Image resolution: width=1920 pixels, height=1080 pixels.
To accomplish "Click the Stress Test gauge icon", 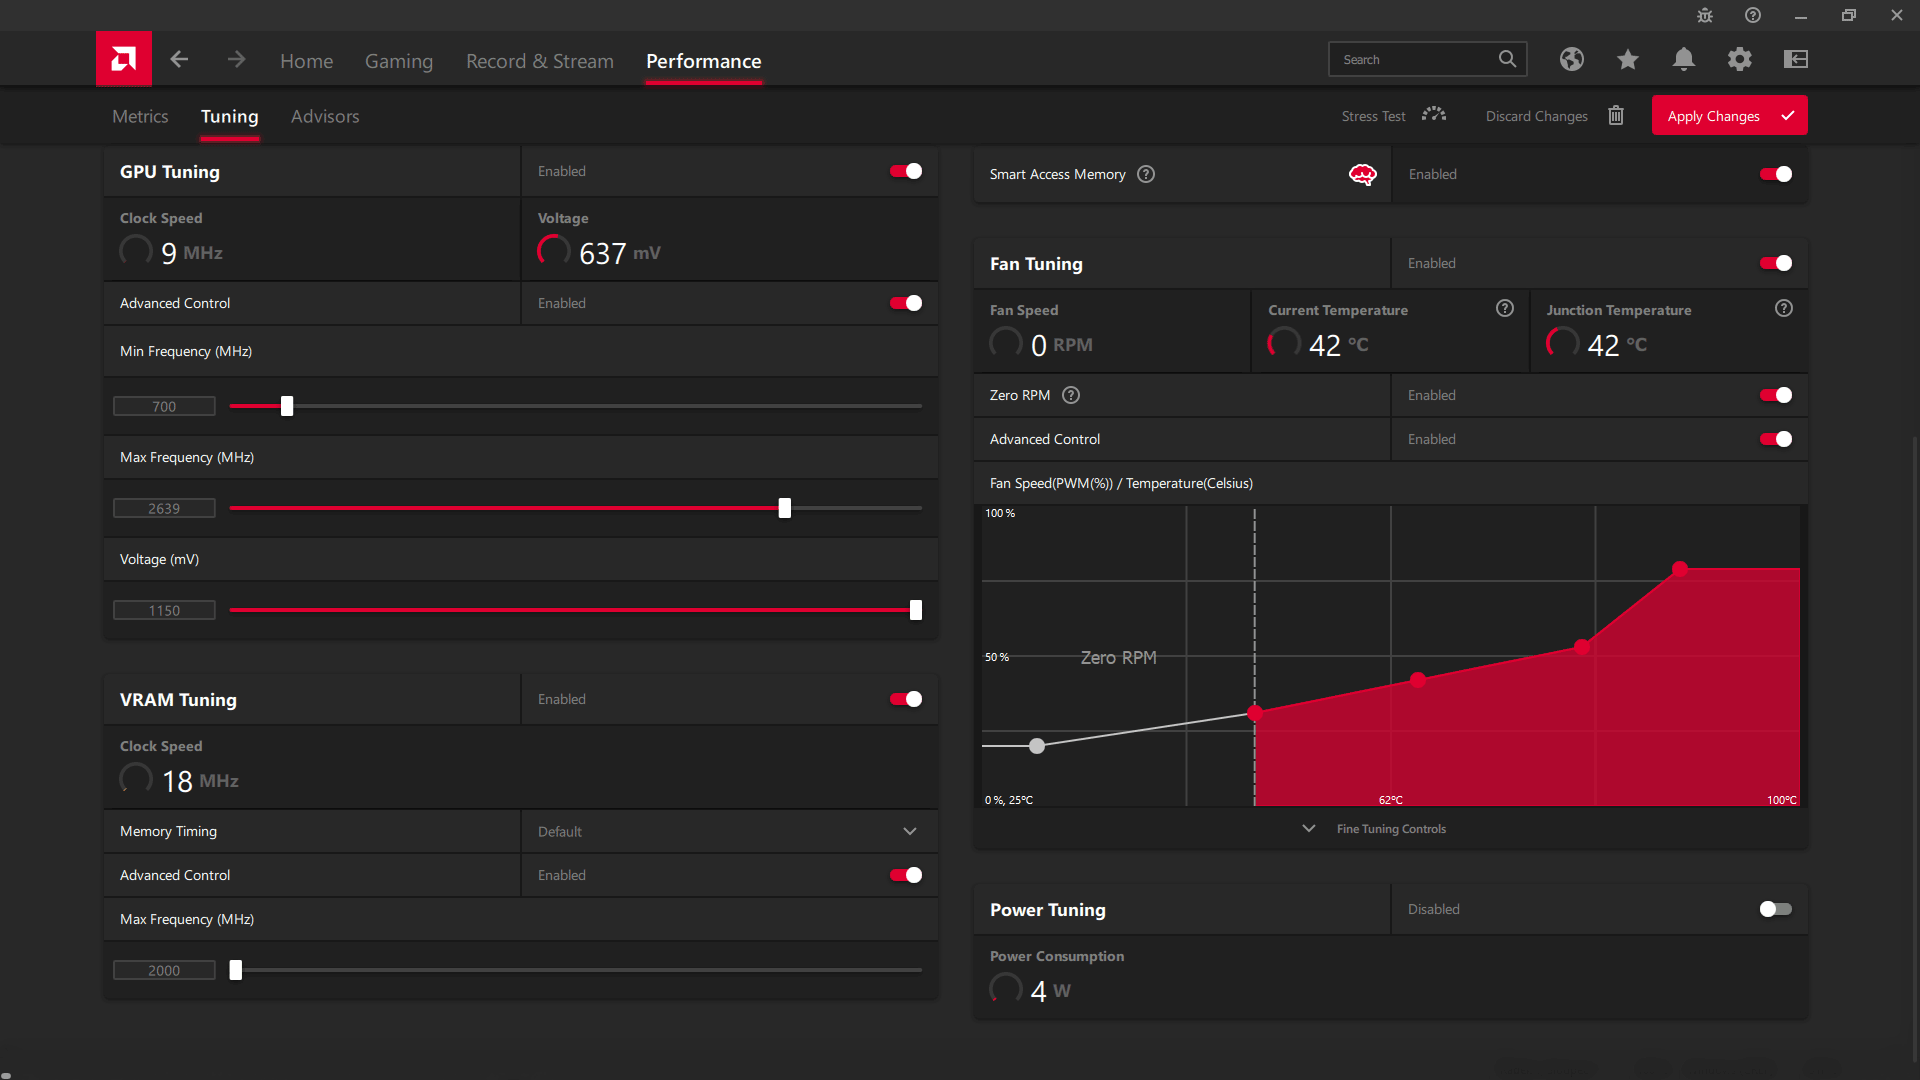I will click(x=1434, y=115).
